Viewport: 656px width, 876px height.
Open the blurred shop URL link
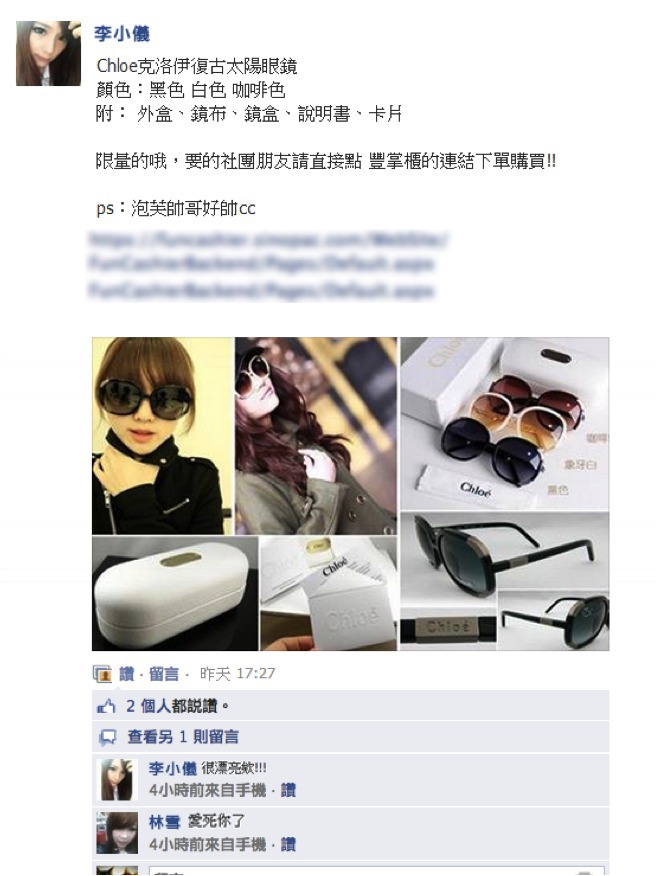(x=268, y=265)
